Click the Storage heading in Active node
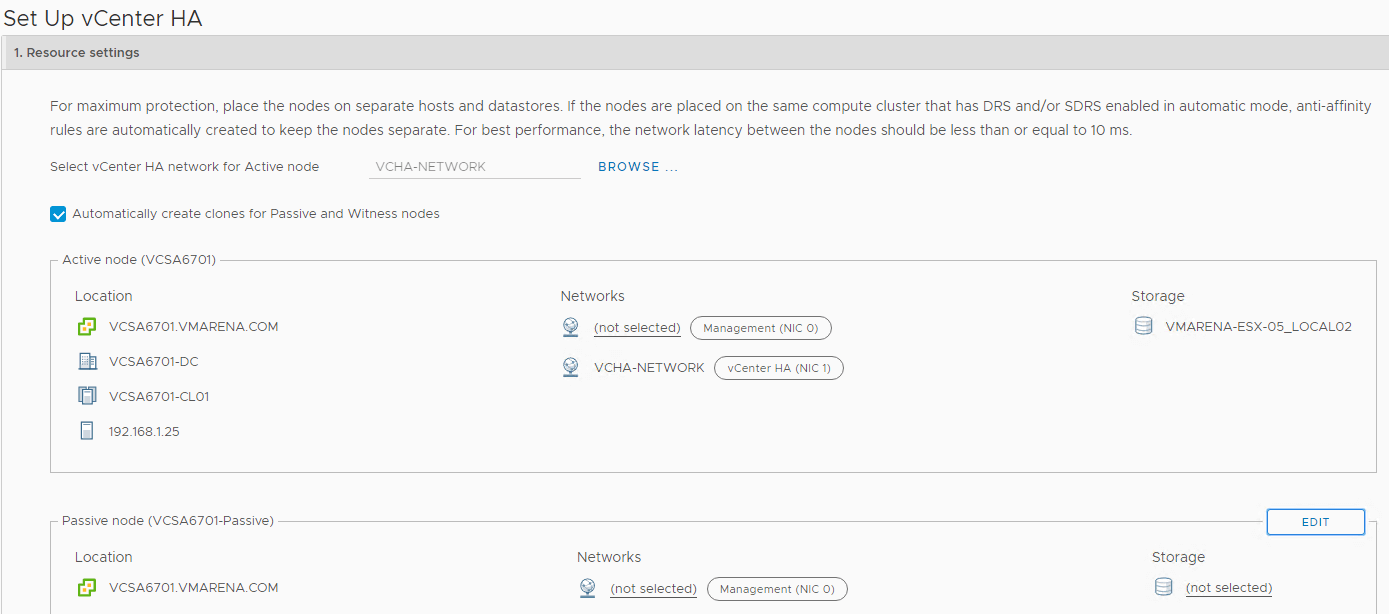This screenshot has width=1389, height=614. tap(1158, 296)
